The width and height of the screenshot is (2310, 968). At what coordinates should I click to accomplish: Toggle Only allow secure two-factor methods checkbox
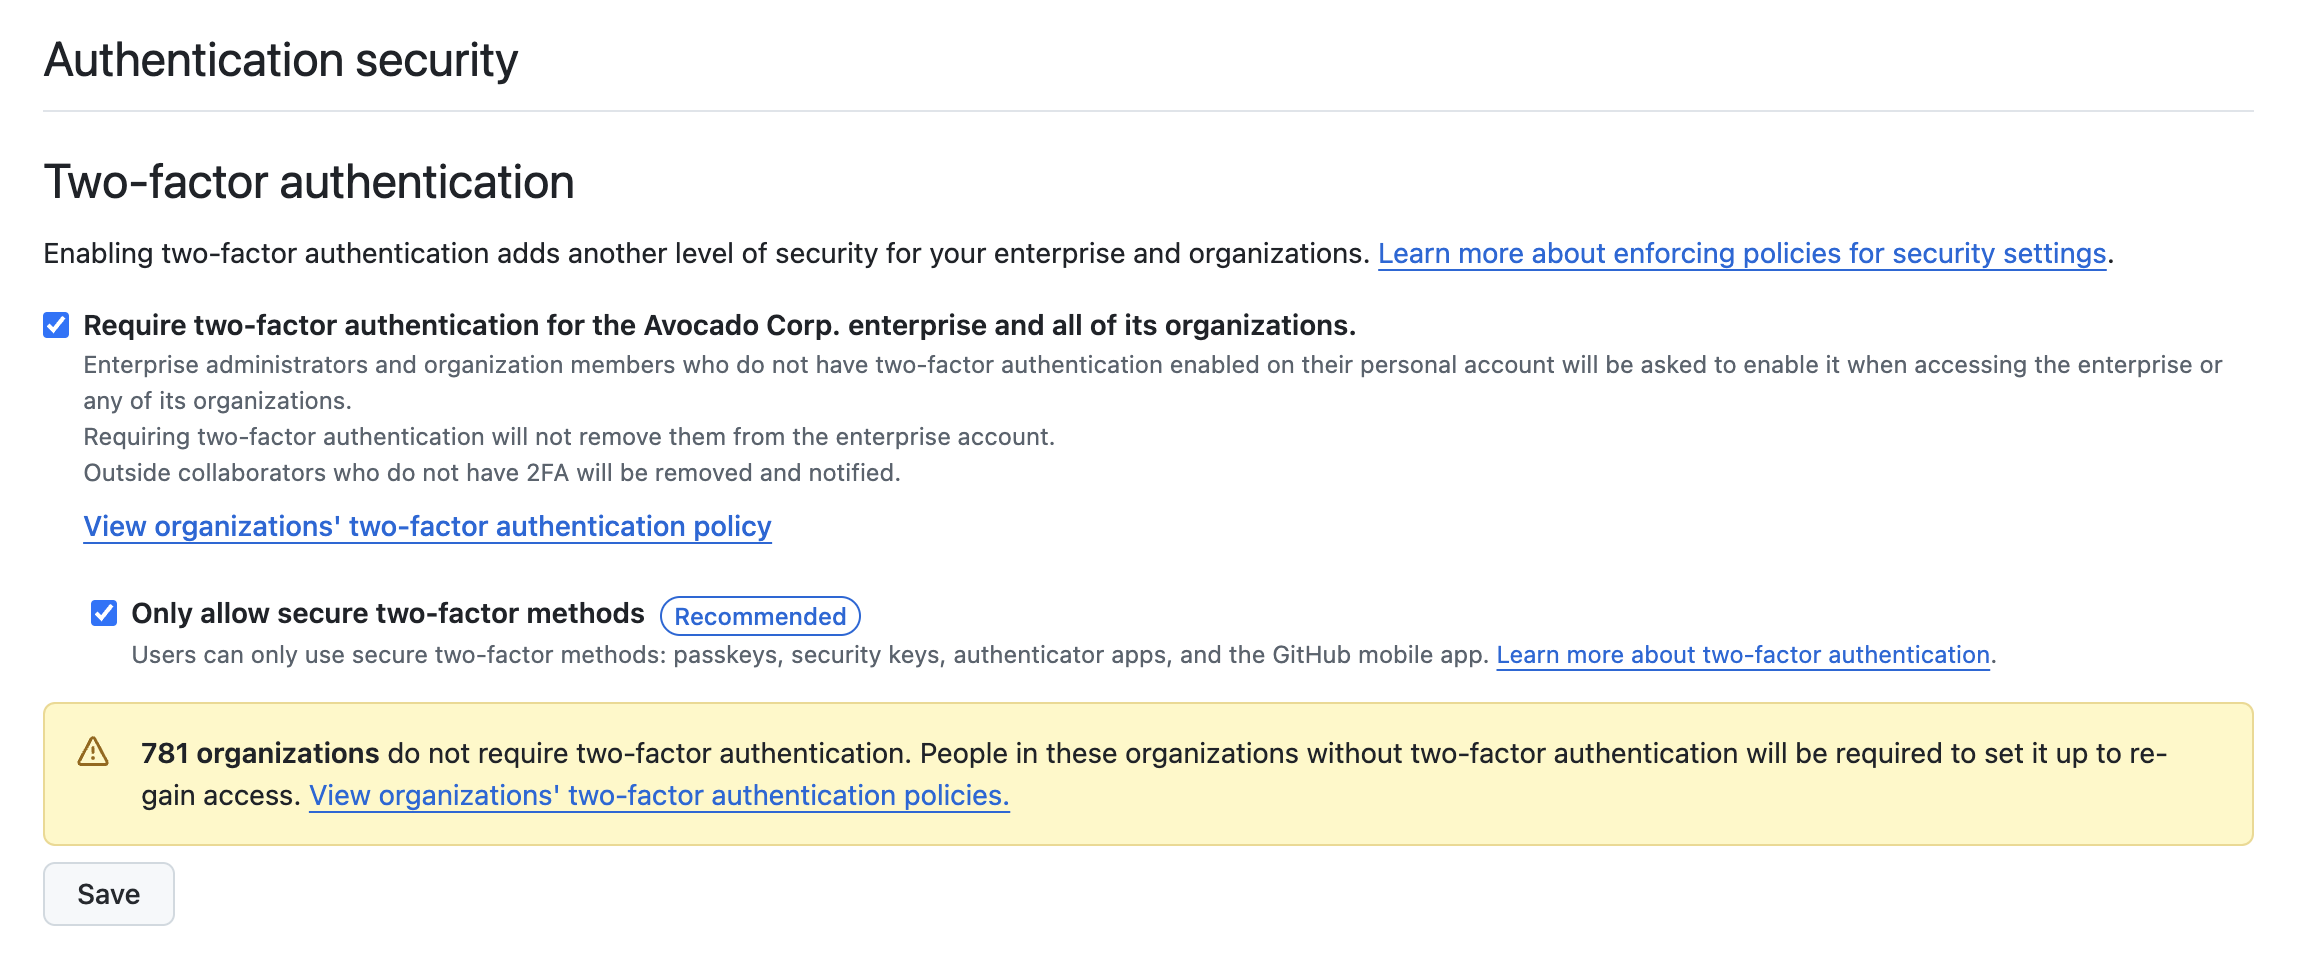[x=104, y=613]
